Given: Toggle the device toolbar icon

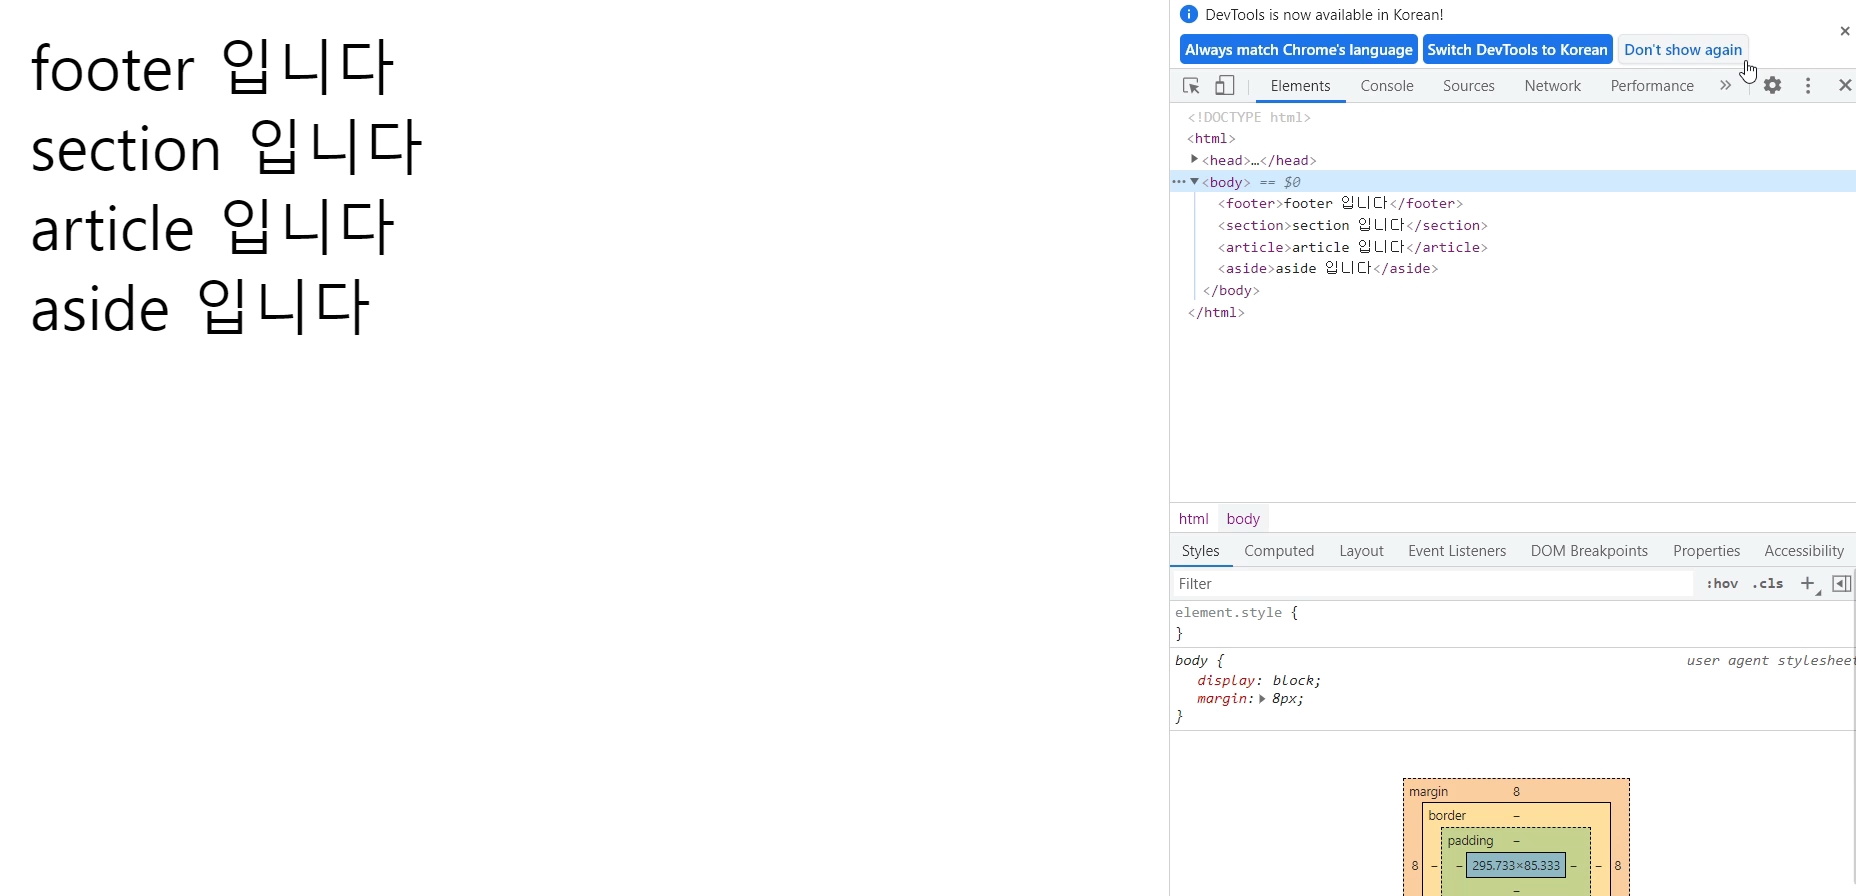Looking at the screenshot, I should pos(1225,86).
